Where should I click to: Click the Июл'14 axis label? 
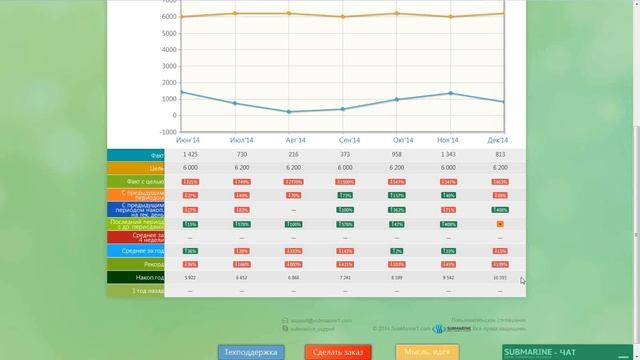click(x=242, y=140)
